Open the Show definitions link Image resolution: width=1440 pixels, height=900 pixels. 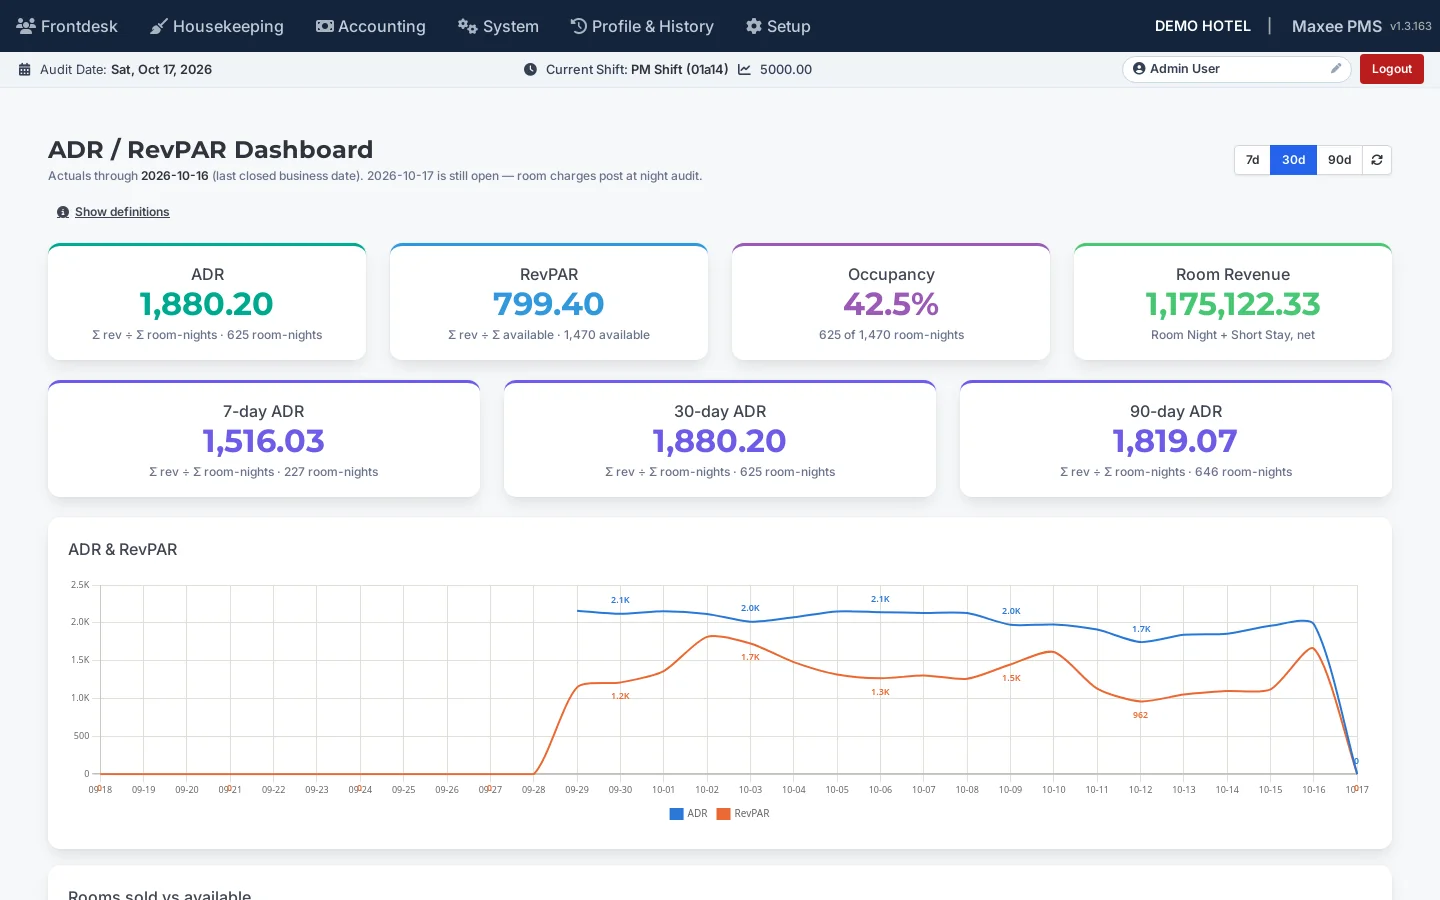click(122, 212)
